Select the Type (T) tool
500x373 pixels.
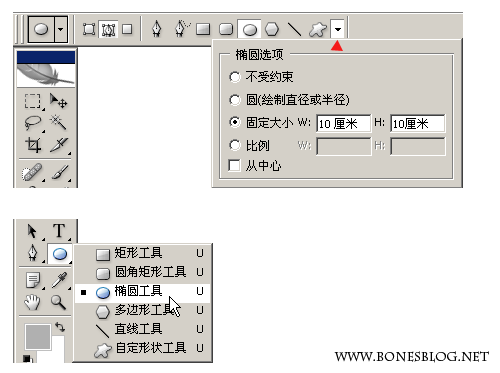(x=59, y=231)
